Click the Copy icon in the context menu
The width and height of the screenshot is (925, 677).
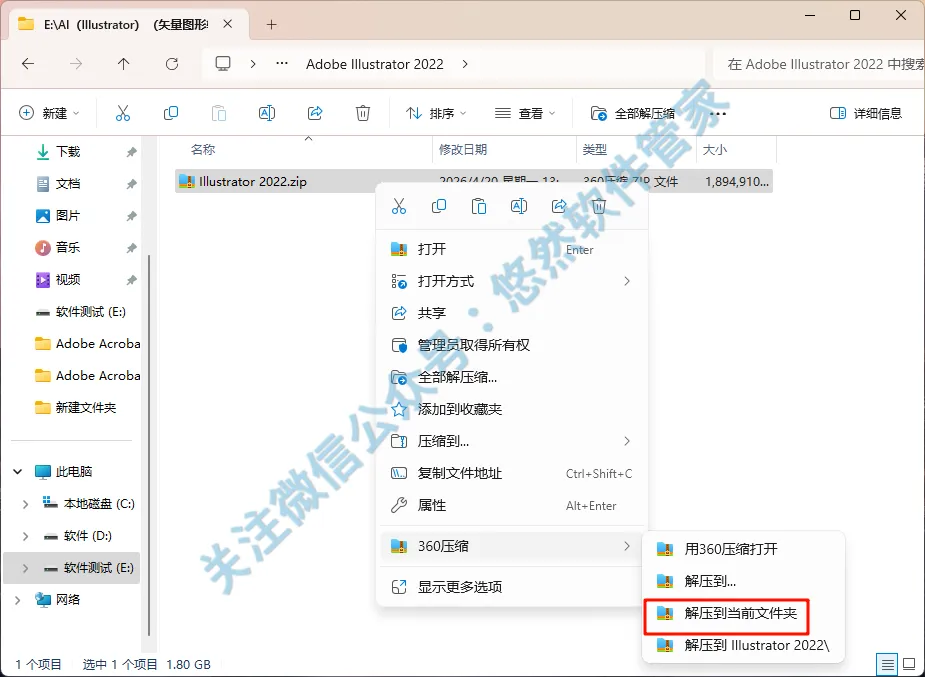click(x=439, y=206)
